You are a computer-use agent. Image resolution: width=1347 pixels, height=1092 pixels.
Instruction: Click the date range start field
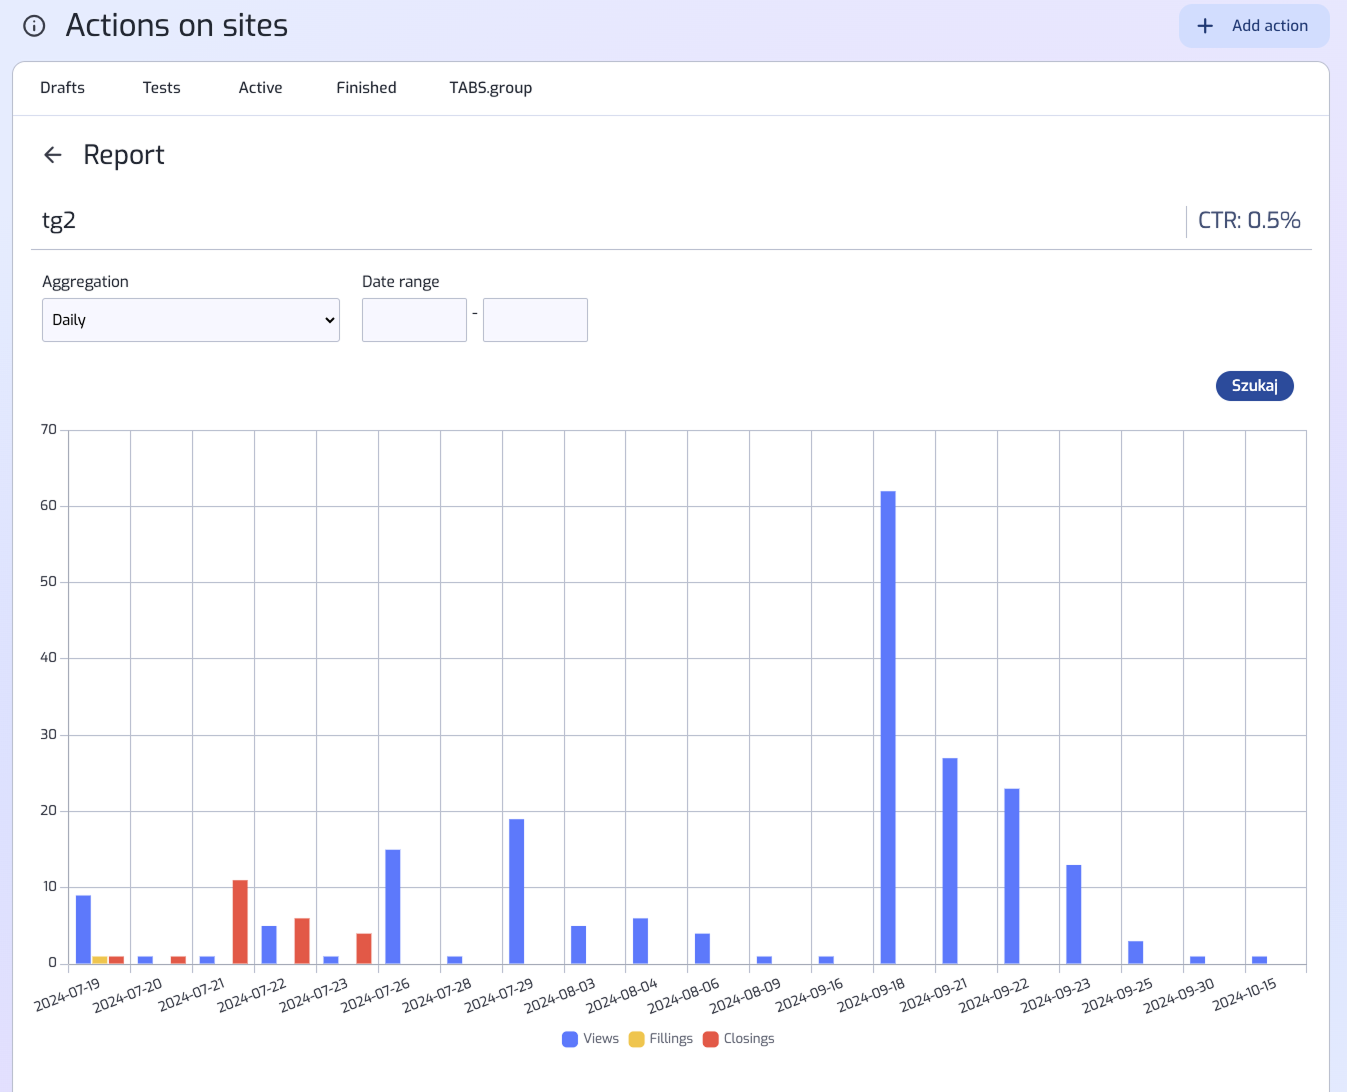tap(414, 320)
